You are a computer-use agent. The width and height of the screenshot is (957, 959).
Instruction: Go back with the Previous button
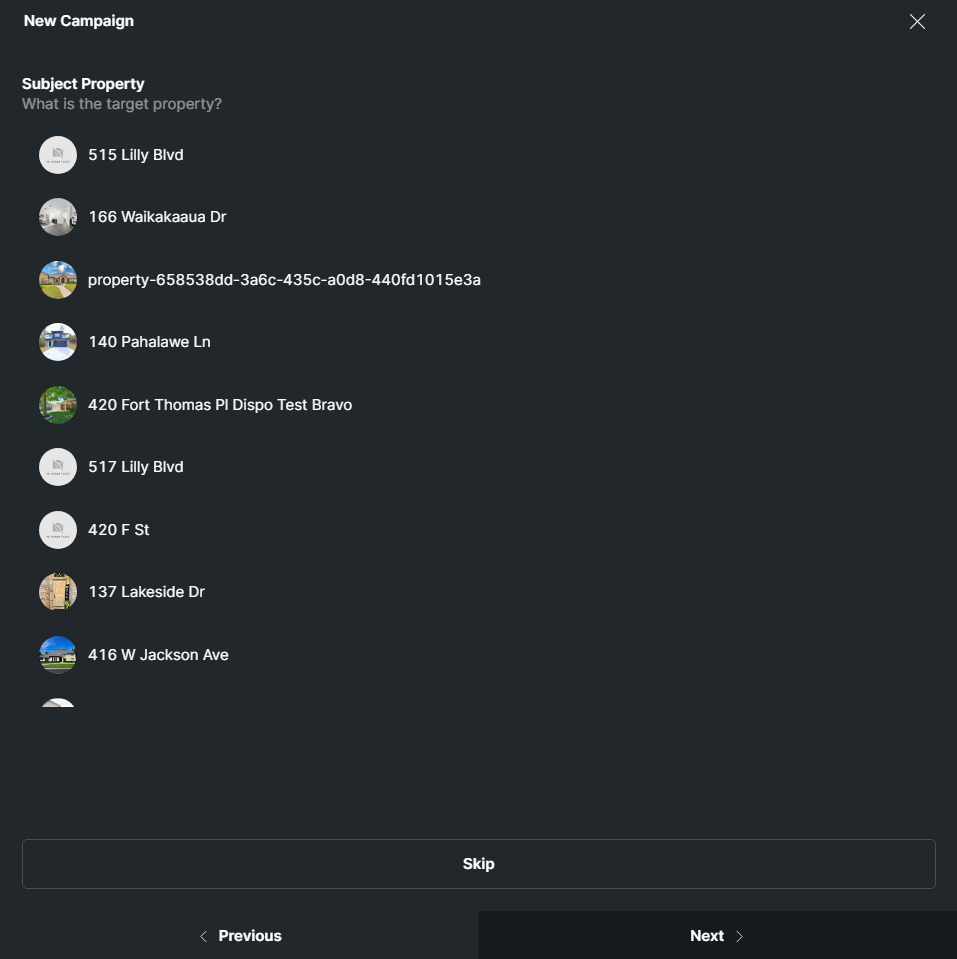point(240,936)
